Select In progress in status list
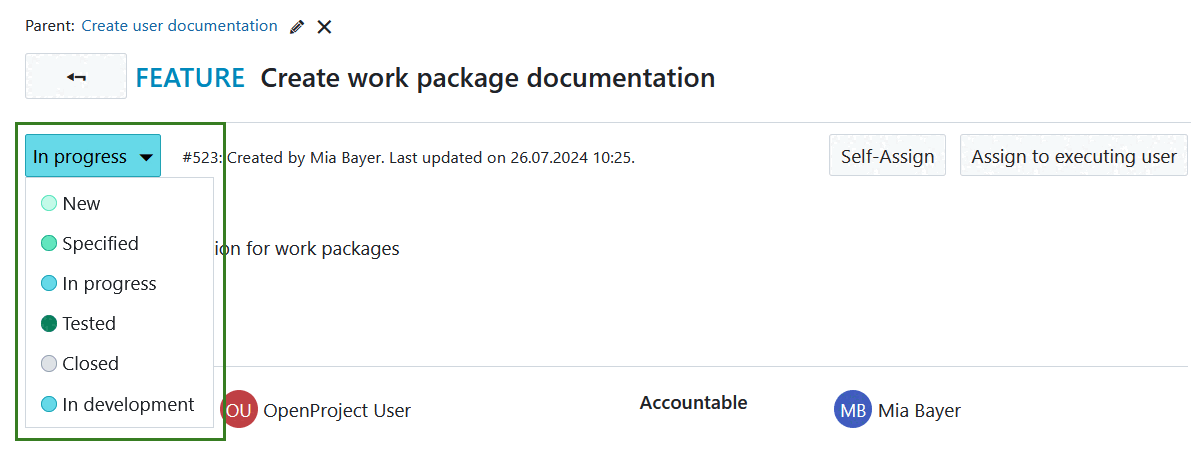This screenshot has height=465, width=1191. pyautogui.click(x=109, y=283)
